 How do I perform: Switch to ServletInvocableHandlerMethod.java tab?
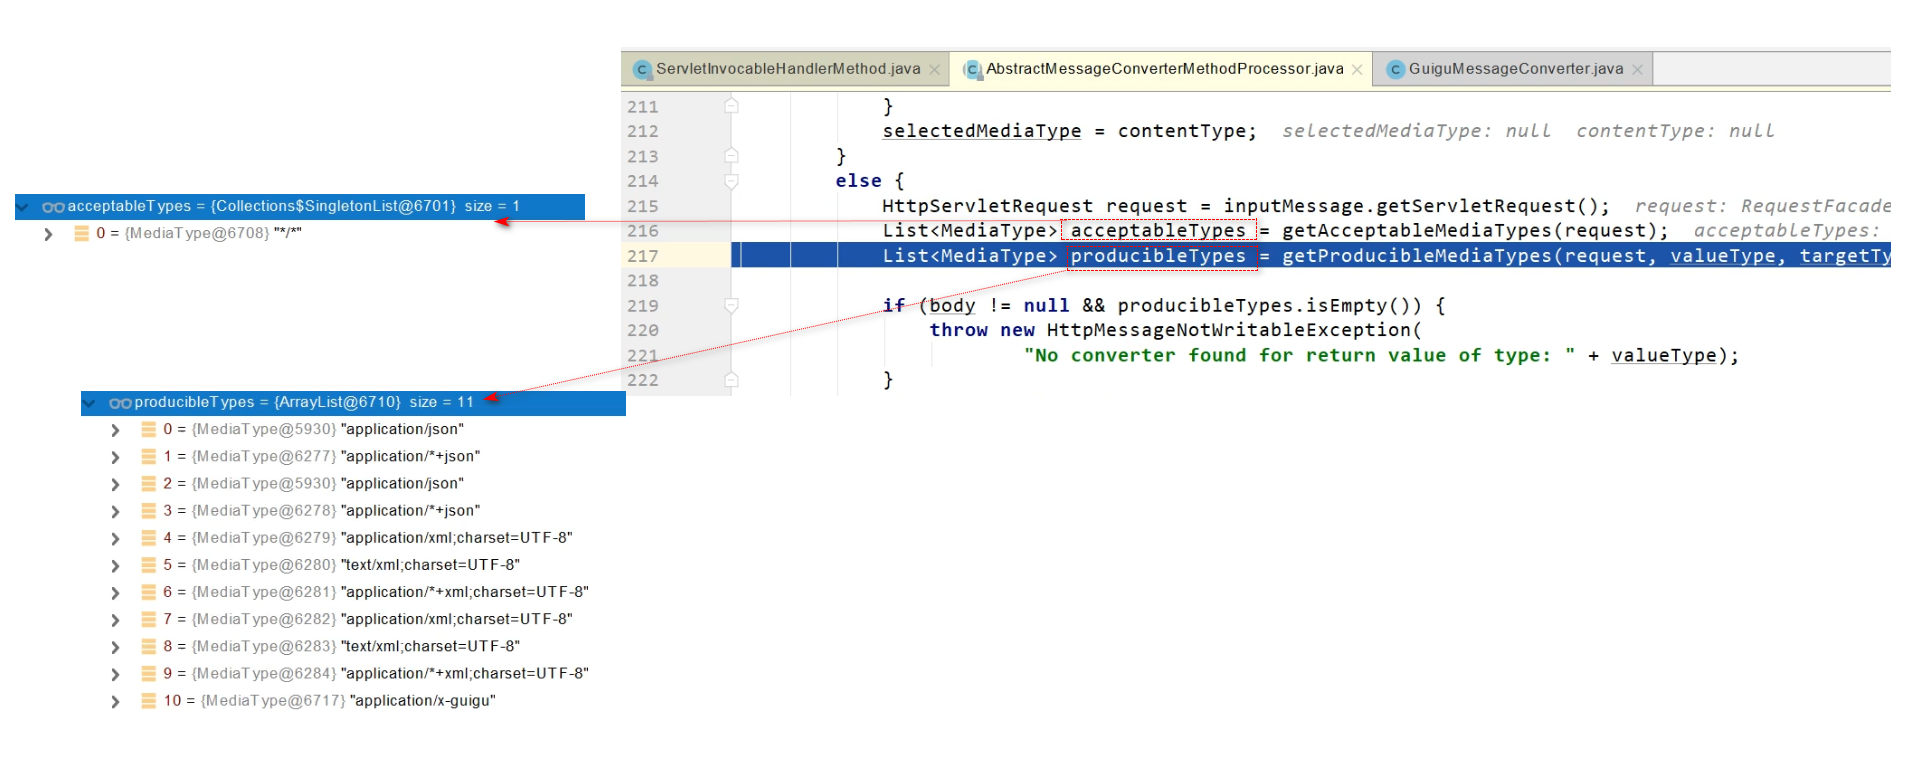click(x=787, y=69)
